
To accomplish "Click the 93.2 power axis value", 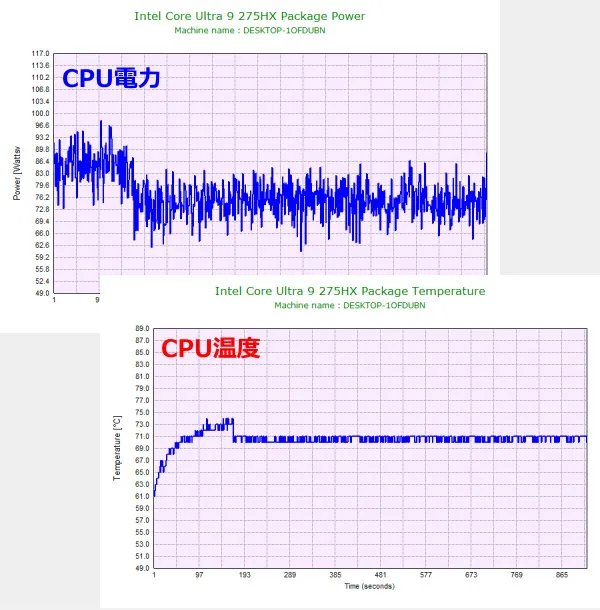I will tap(42, 138).
